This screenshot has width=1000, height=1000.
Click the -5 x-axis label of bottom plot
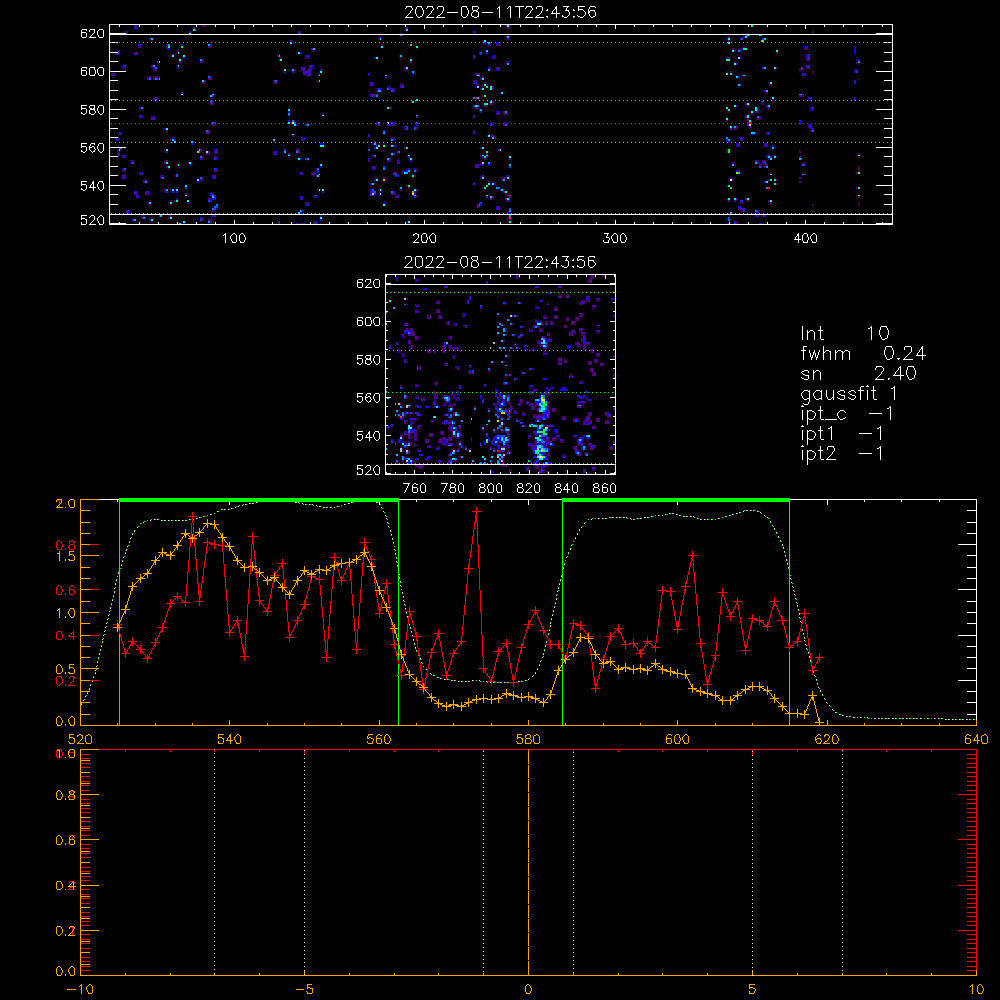(x=304, y=989)
